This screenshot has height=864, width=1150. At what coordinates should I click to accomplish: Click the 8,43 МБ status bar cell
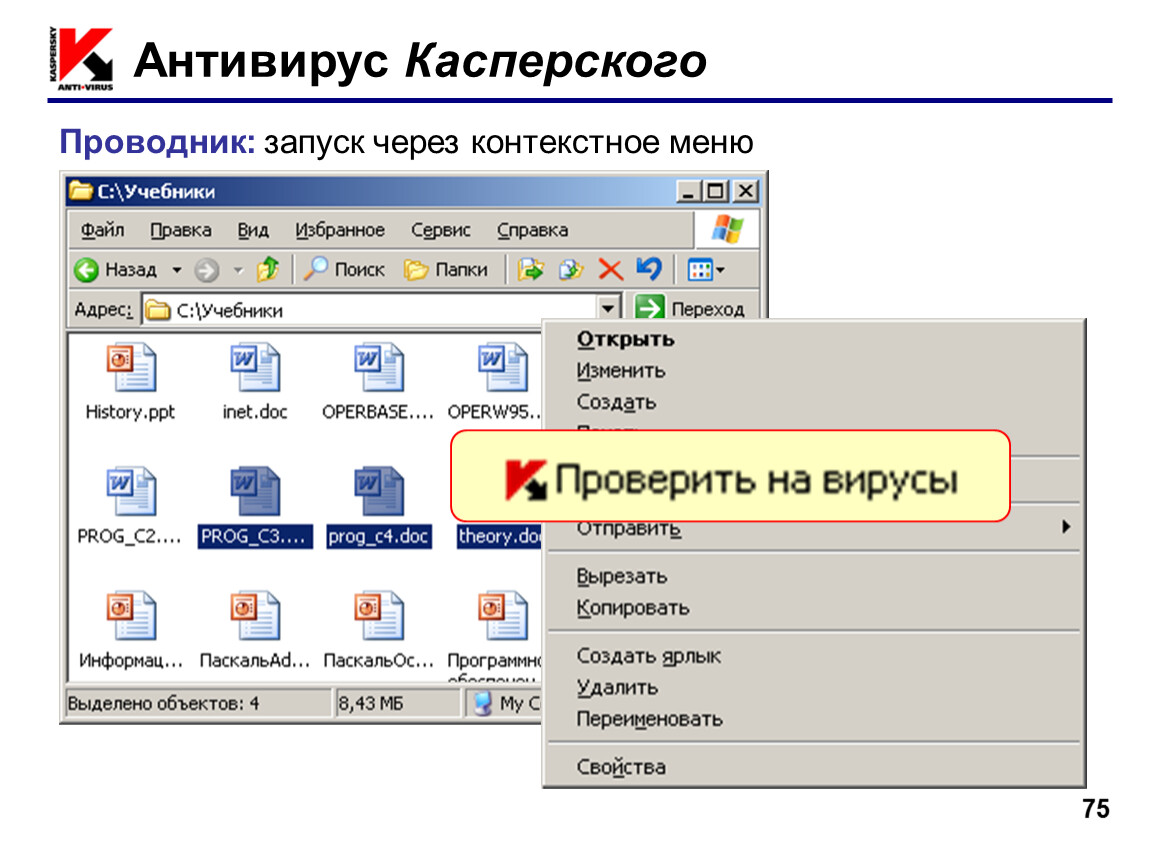click(397, 703)
